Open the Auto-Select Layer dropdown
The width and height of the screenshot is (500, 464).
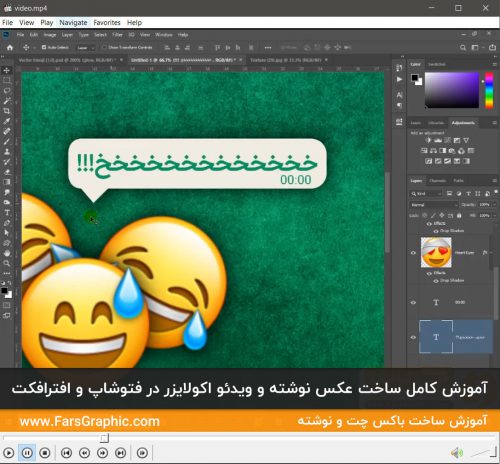coord(85,48)
